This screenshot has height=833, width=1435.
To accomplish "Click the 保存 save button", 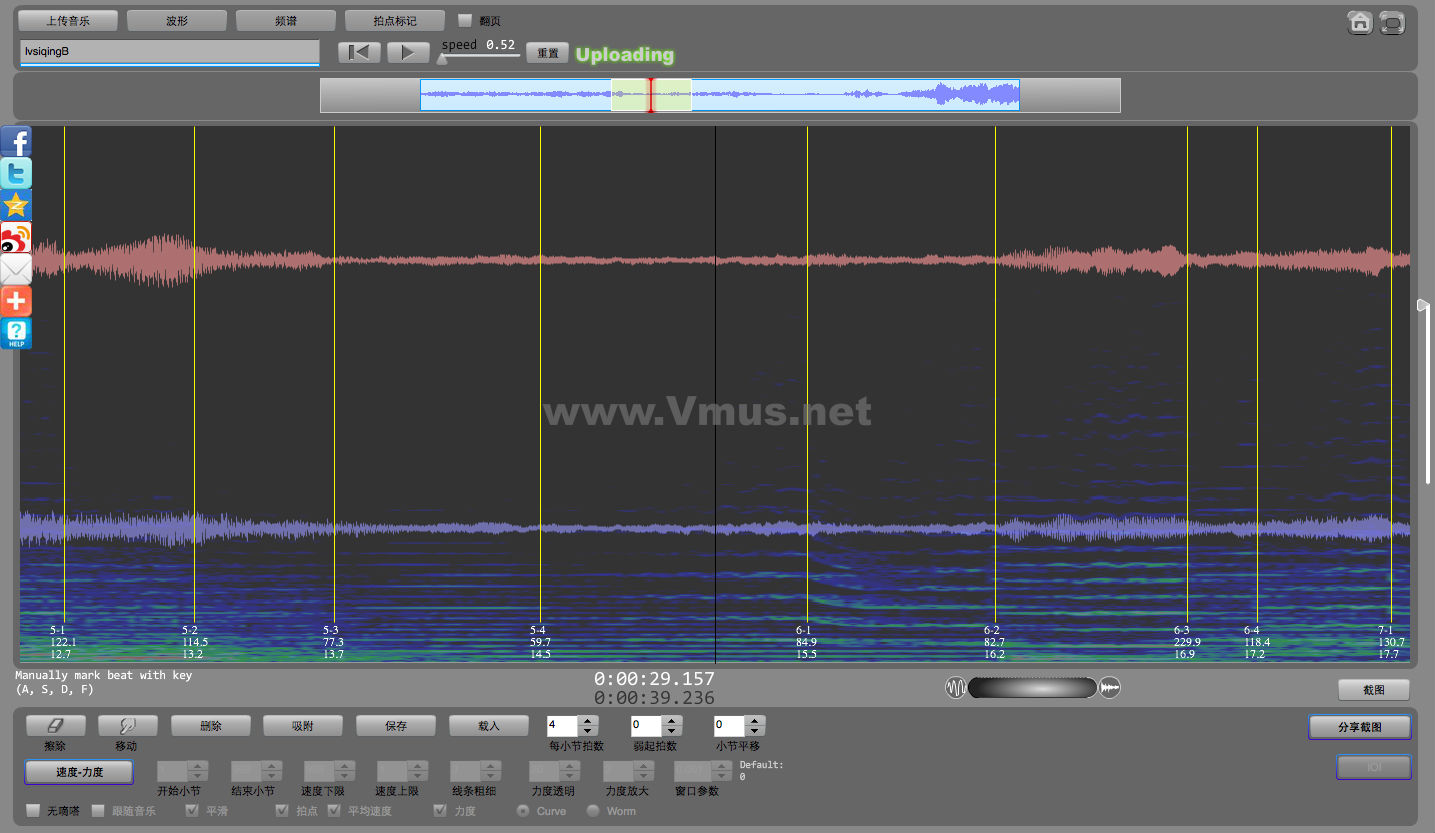I will coord(396,726).
